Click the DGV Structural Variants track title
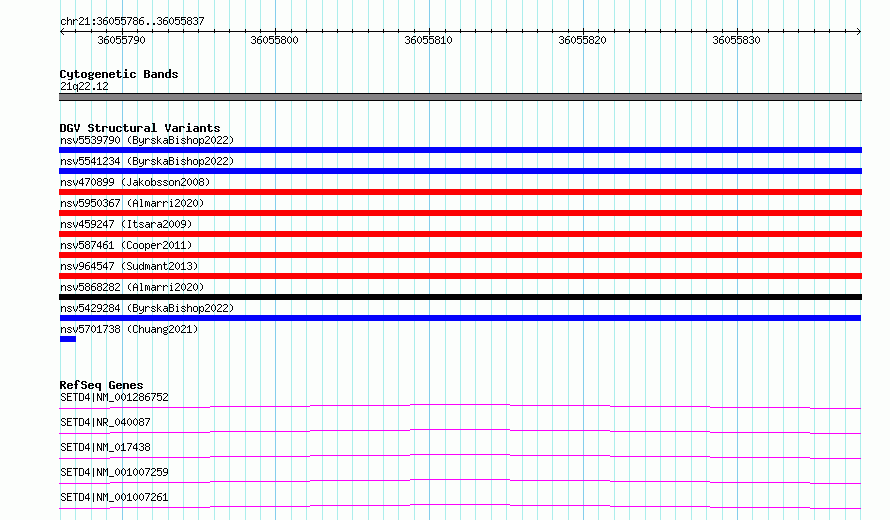The image size is (890, 520). pyautogui.click(x=140, y=128)
